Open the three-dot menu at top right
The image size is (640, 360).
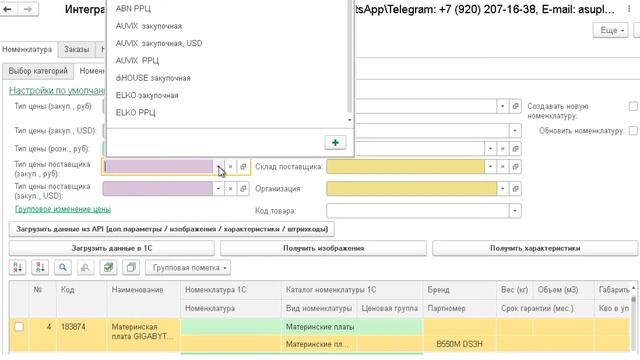(x=629, y=9)
